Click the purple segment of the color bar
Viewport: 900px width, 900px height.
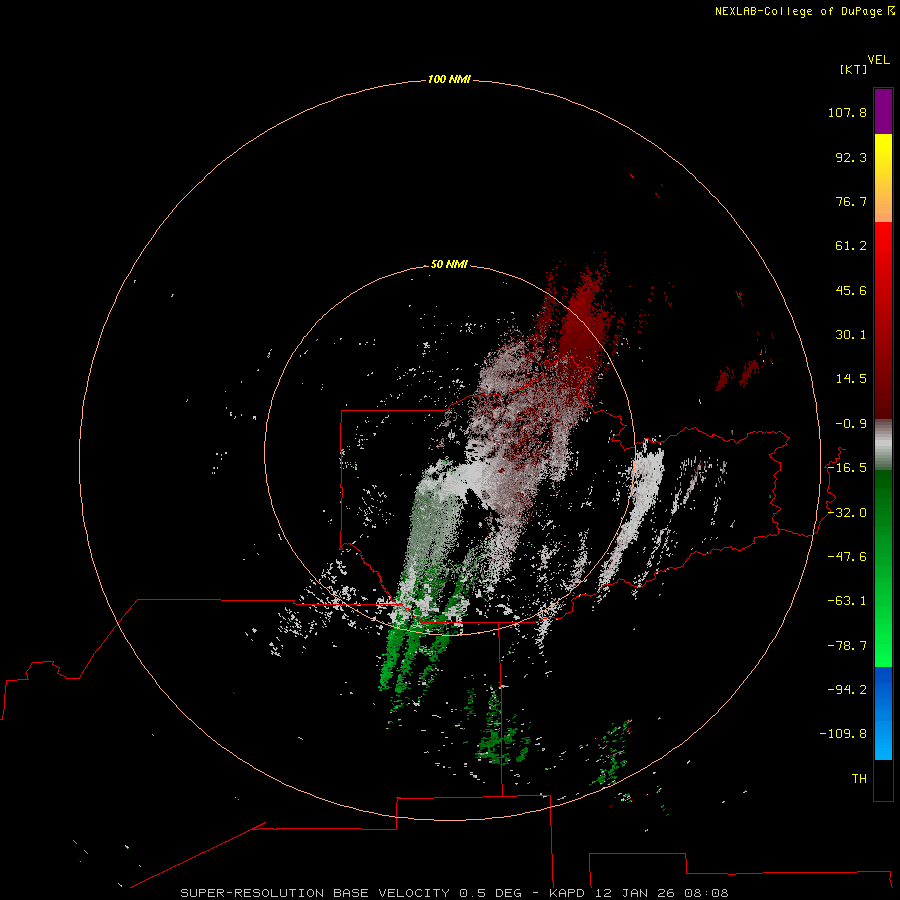(x=883, y=111)
